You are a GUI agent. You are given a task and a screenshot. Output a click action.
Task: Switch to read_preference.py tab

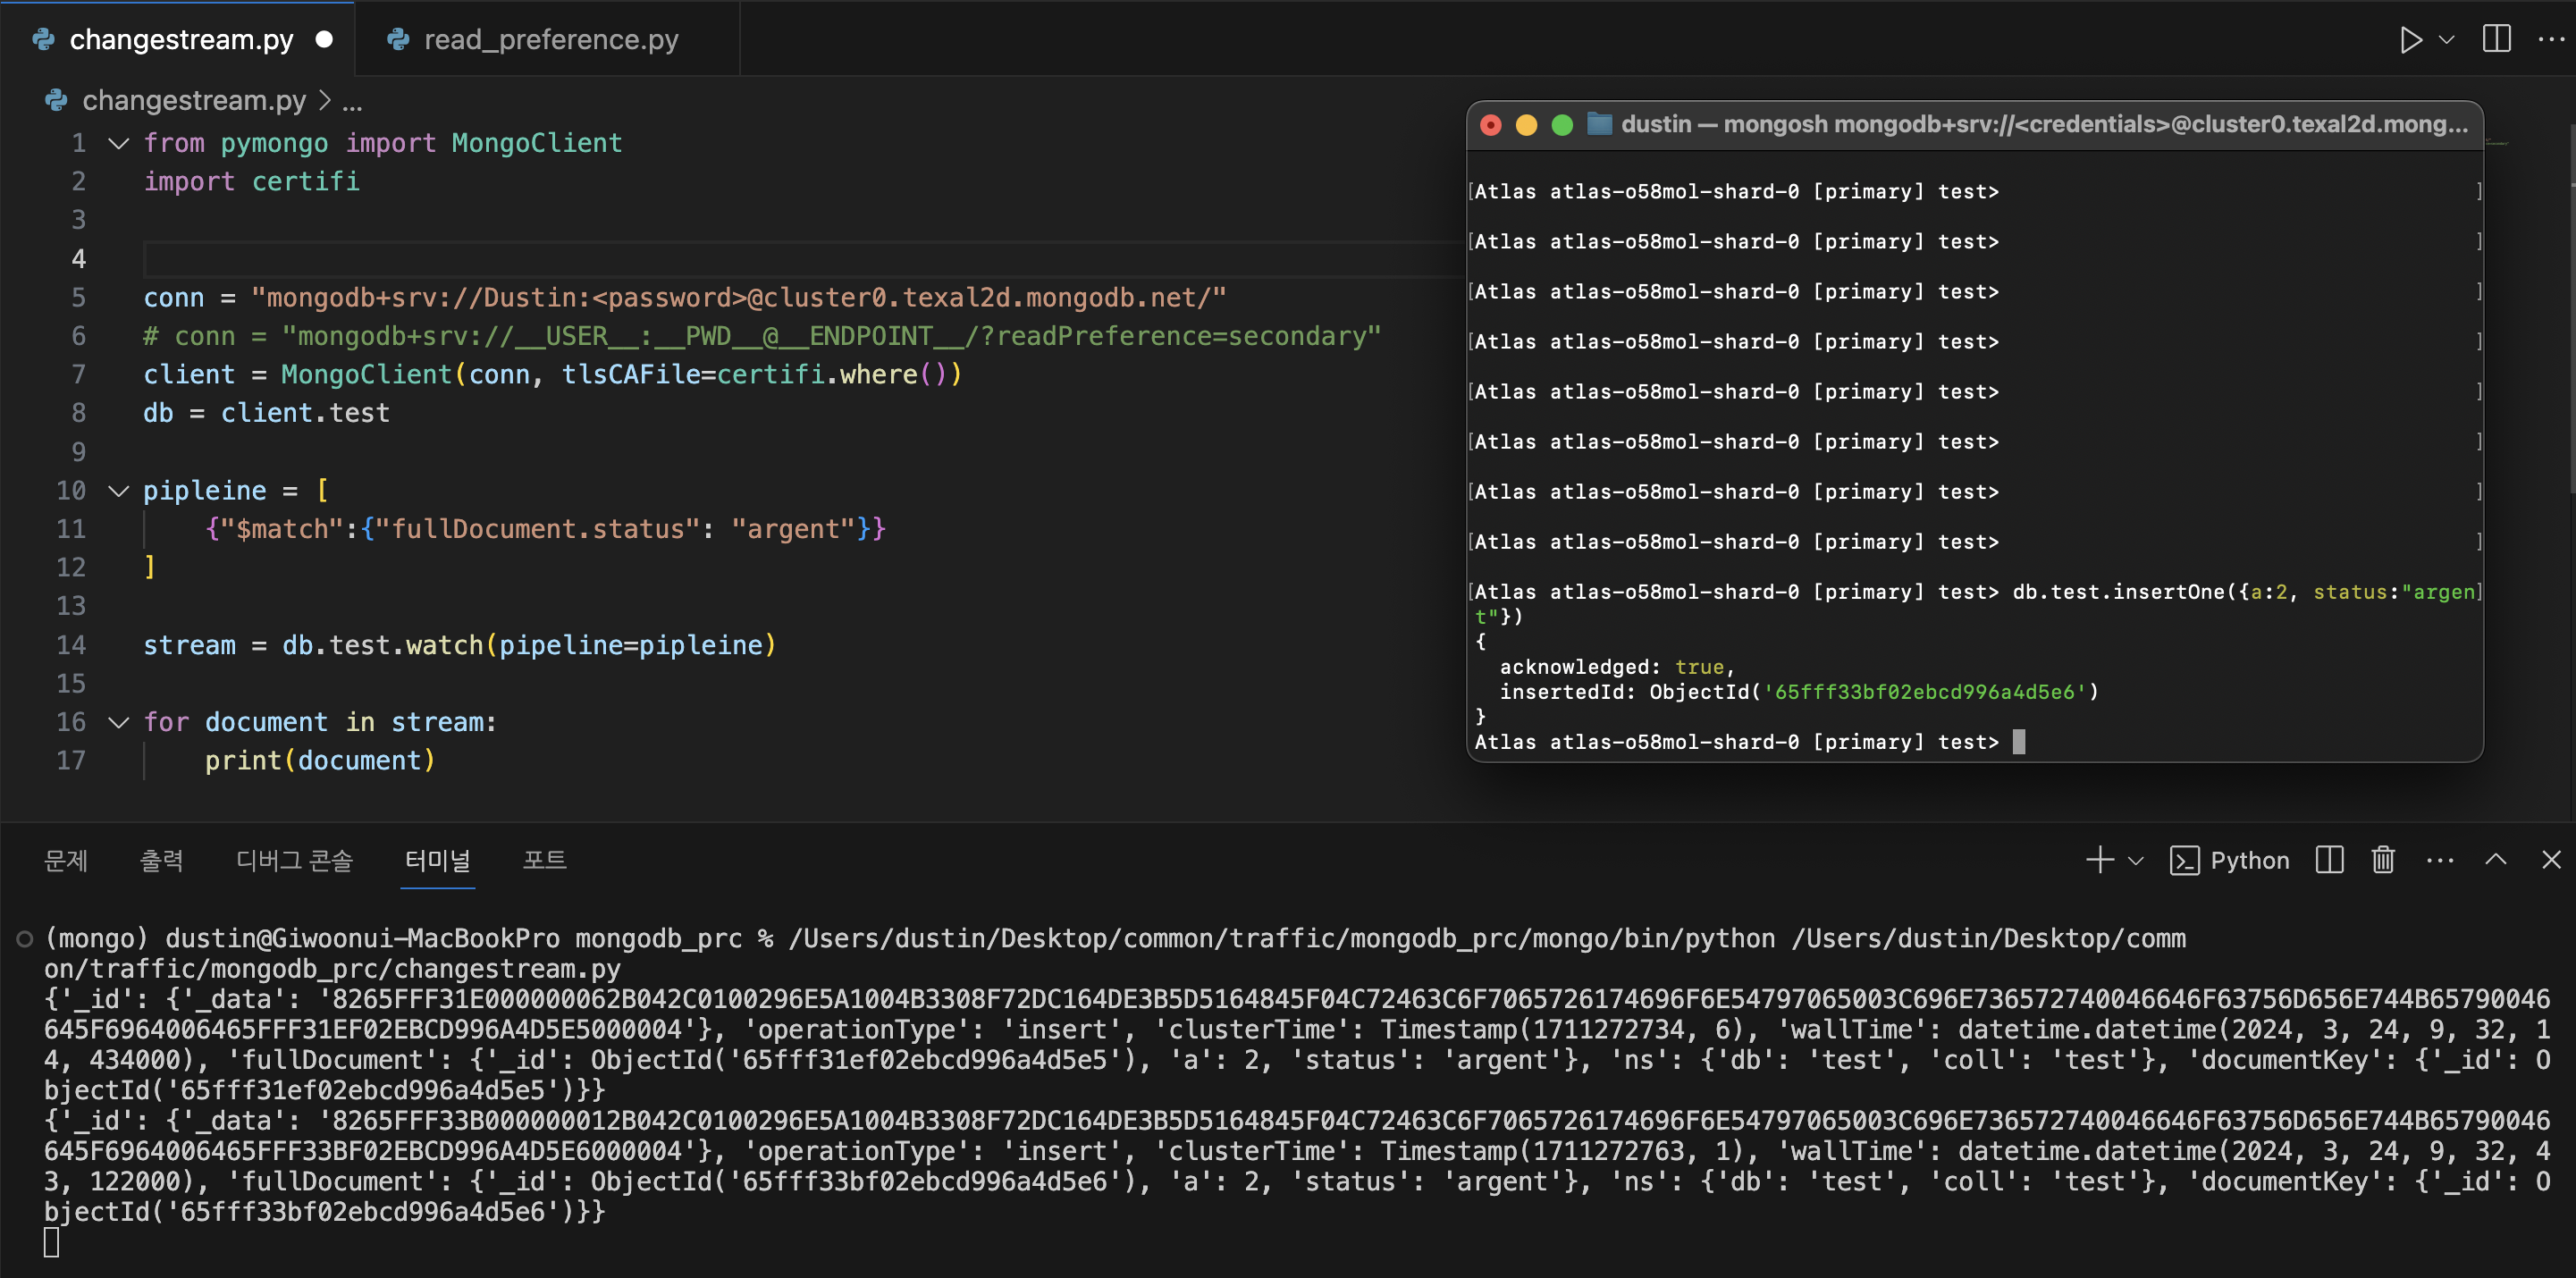[x=550, y=40]
